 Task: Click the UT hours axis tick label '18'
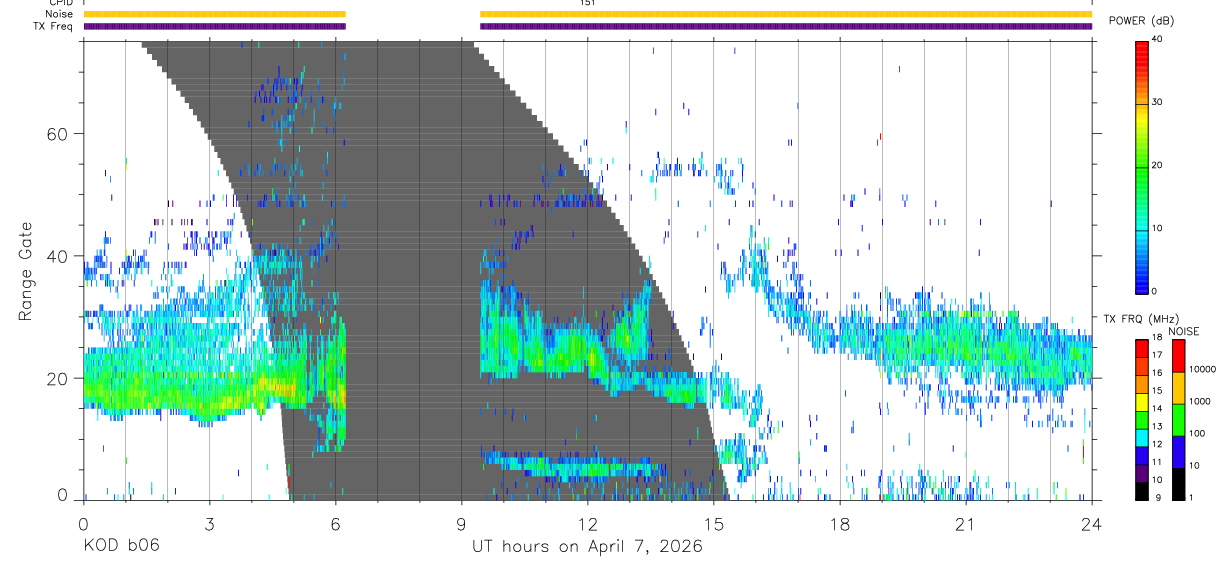pyautogui.click(x=839, y=523)
